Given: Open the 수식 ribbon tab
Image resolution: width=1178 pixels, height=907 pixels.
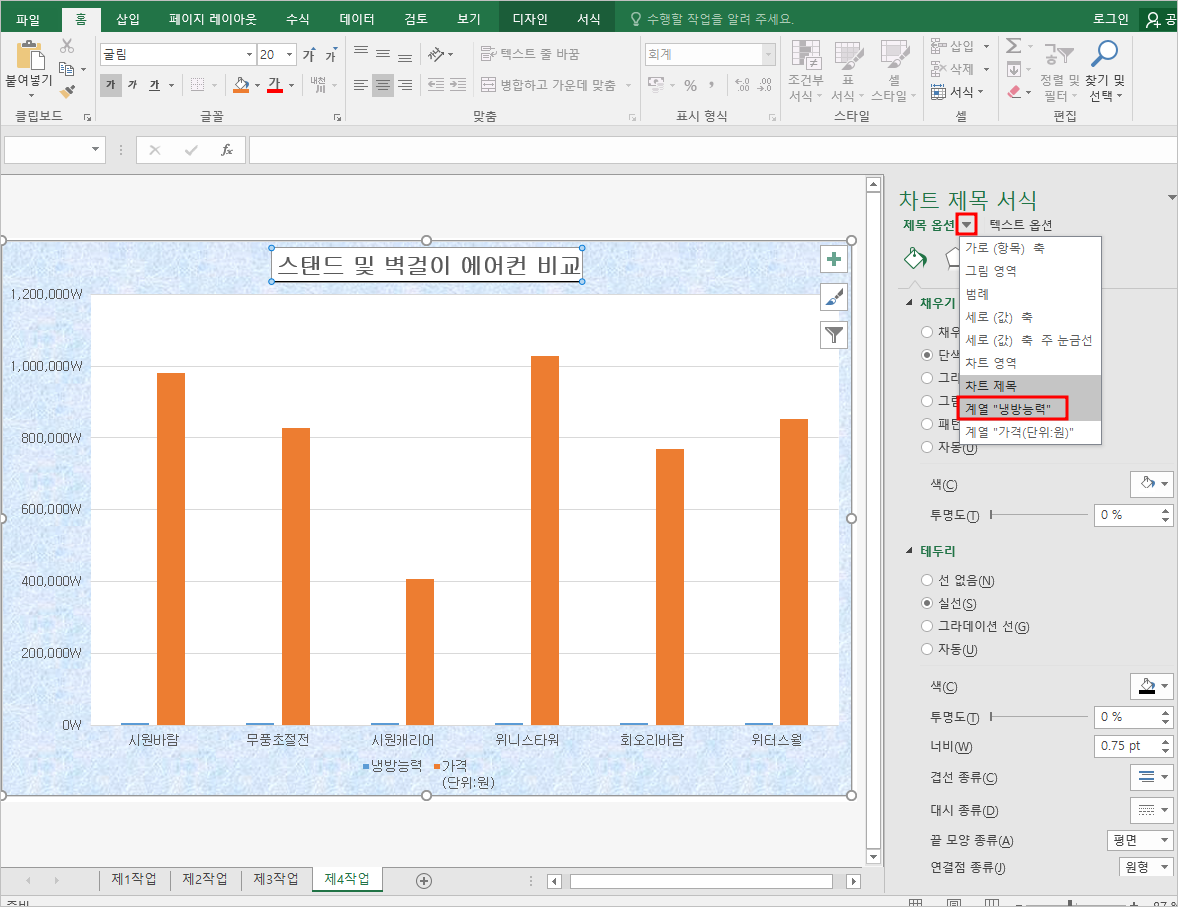Looking at the screenshot, I should click(x=298, y=19).
